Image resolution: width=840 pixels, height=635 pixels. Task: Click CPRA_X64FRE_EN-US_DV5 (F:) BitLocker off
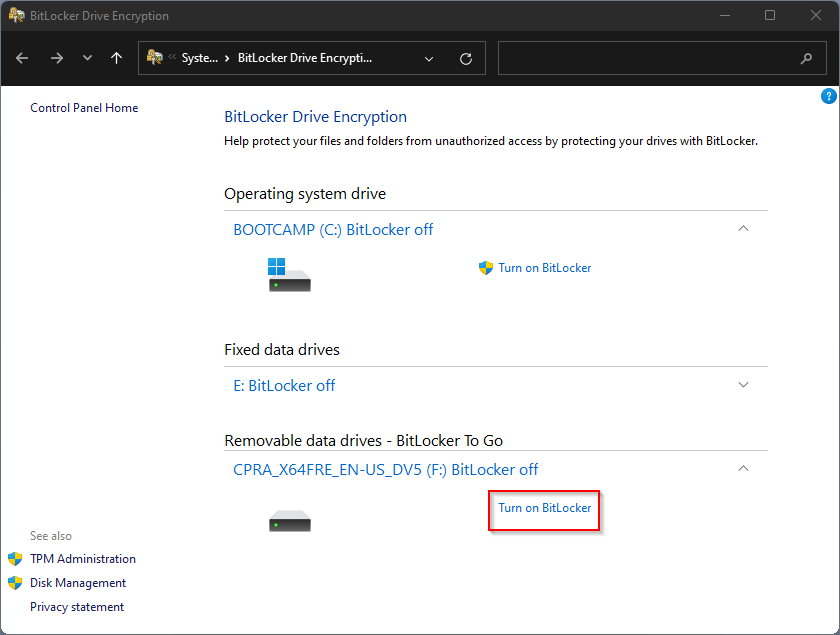click(385, 469)
